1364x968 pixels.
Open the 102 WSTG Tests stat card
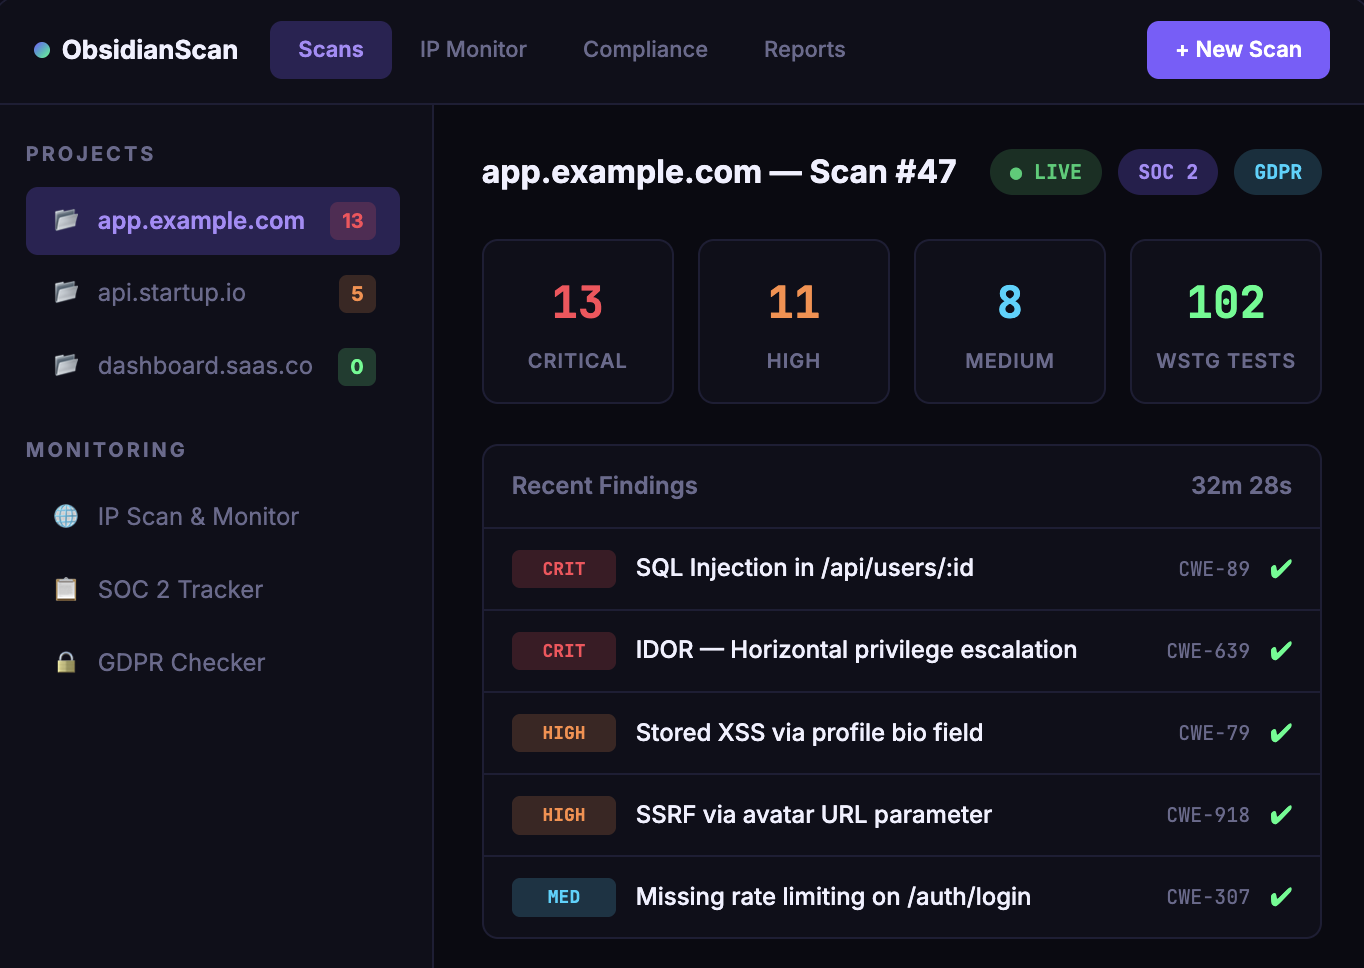1226,321
